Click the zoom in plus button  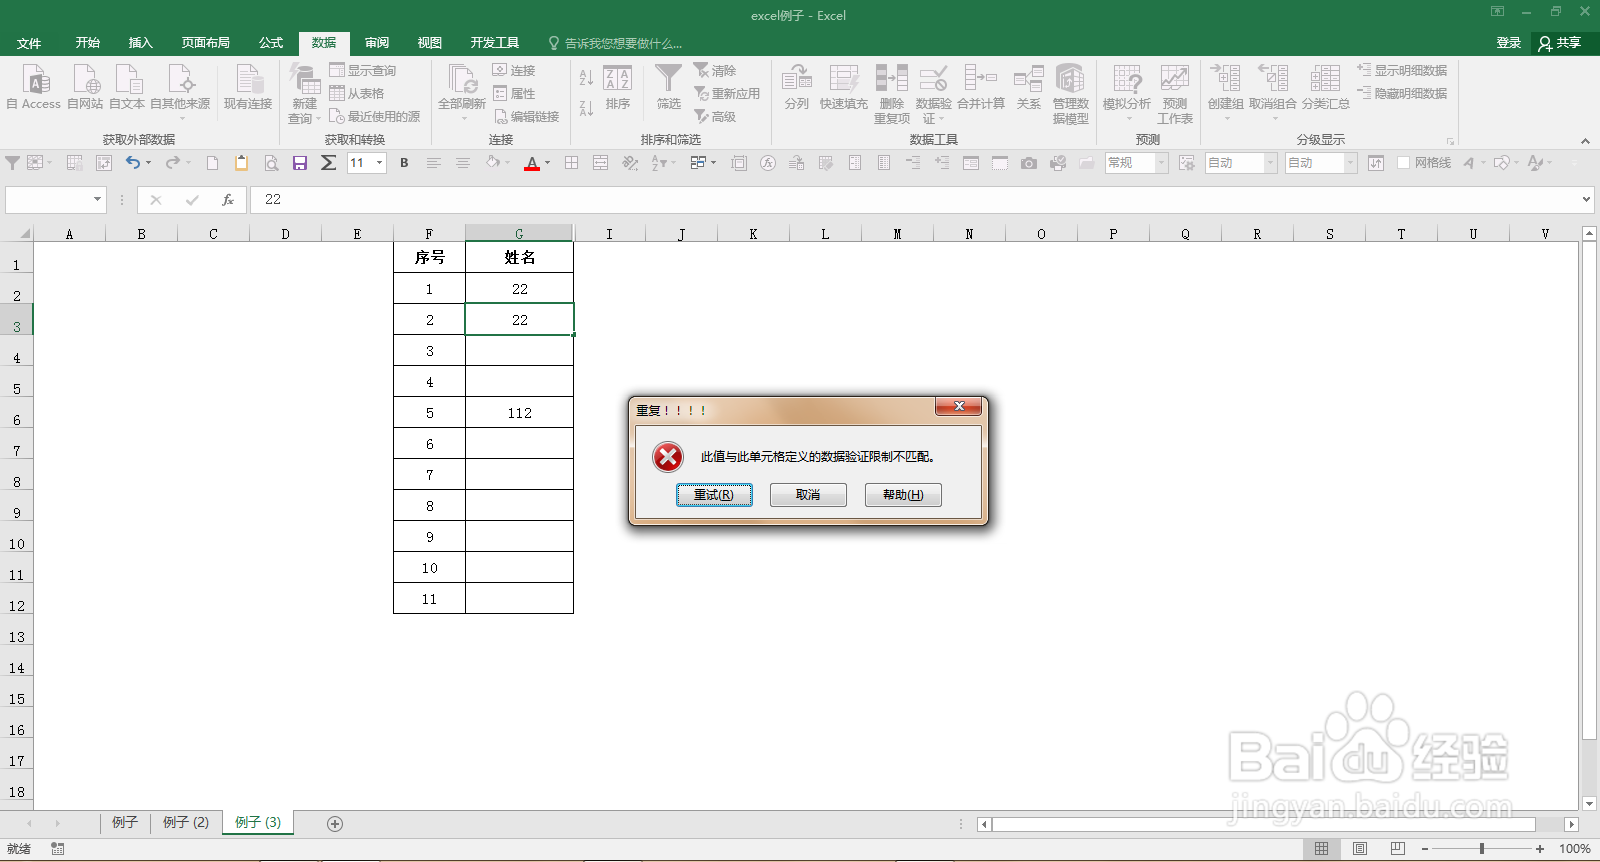[1540, 849]
